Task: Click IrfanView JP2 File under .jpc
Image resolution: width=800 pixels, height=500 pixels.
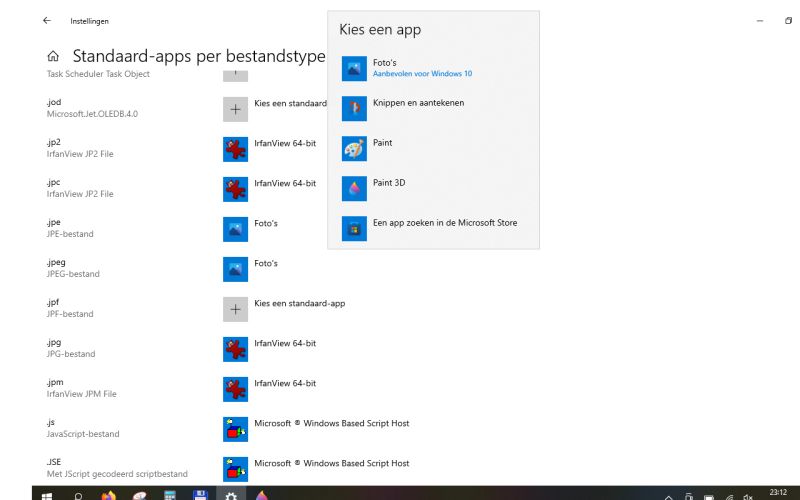Action: pyautogui.click(x=80, y=194)
